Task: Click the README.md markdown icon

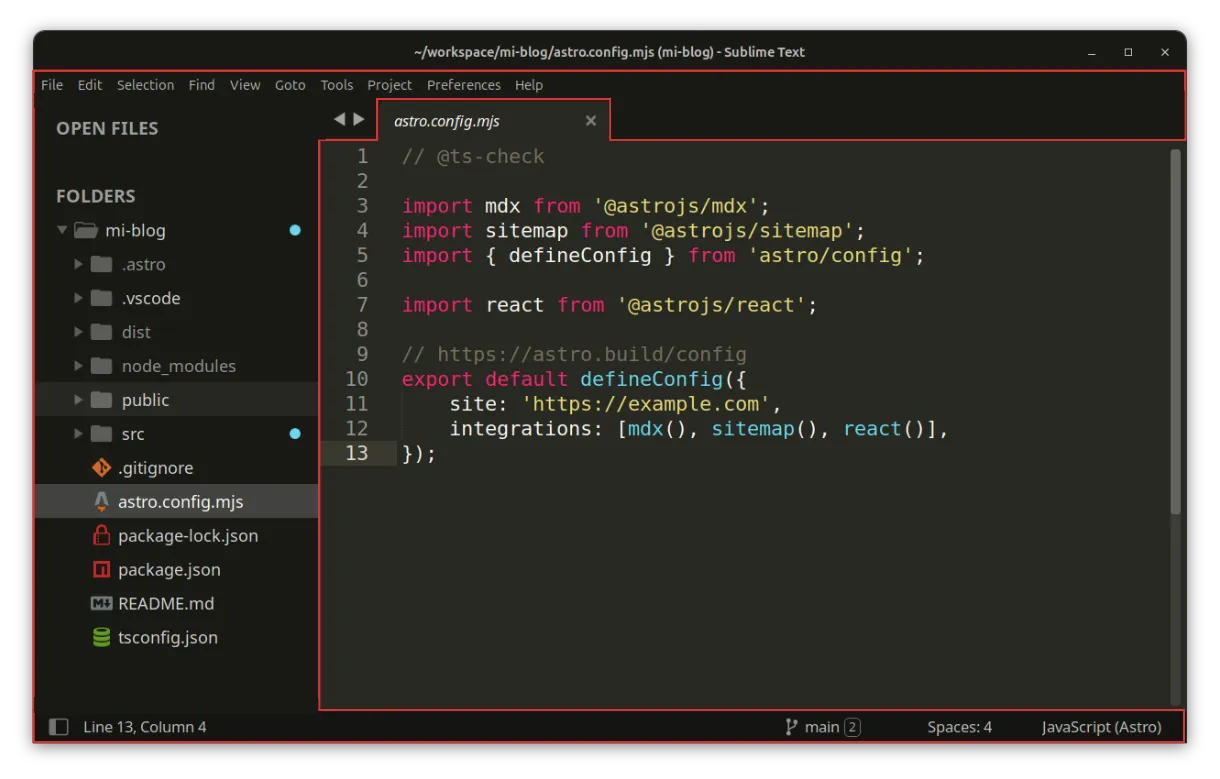Action: pos(101,604)
